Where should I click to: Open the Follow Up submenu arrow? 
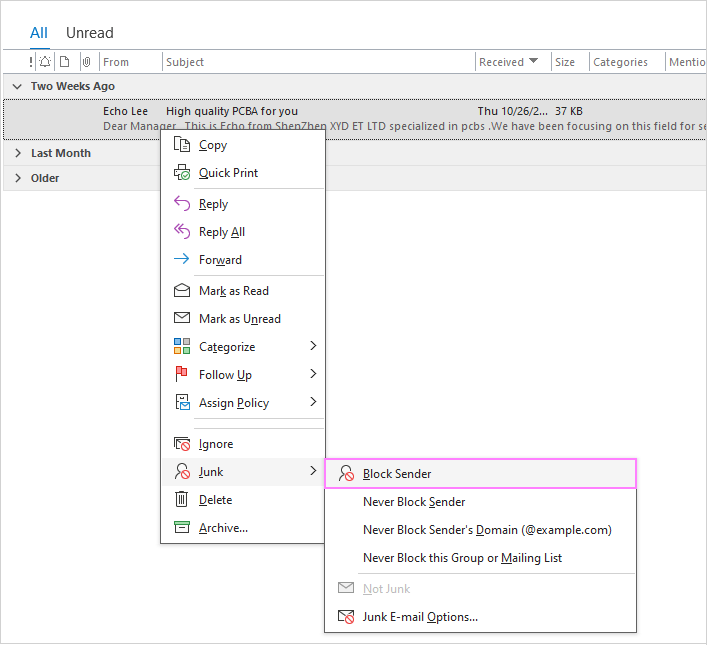tap(313, 374)
